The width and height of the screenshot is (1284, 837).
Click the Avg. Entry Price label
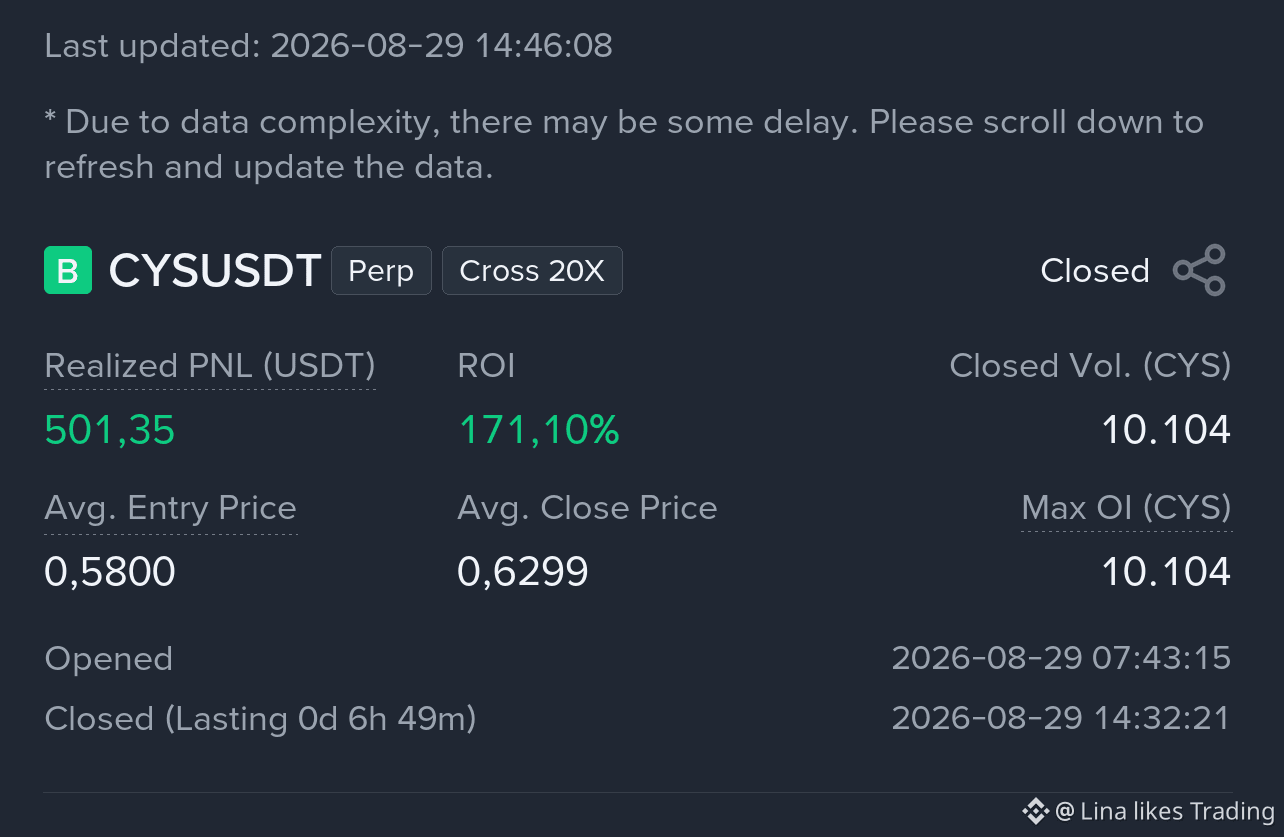171,508
